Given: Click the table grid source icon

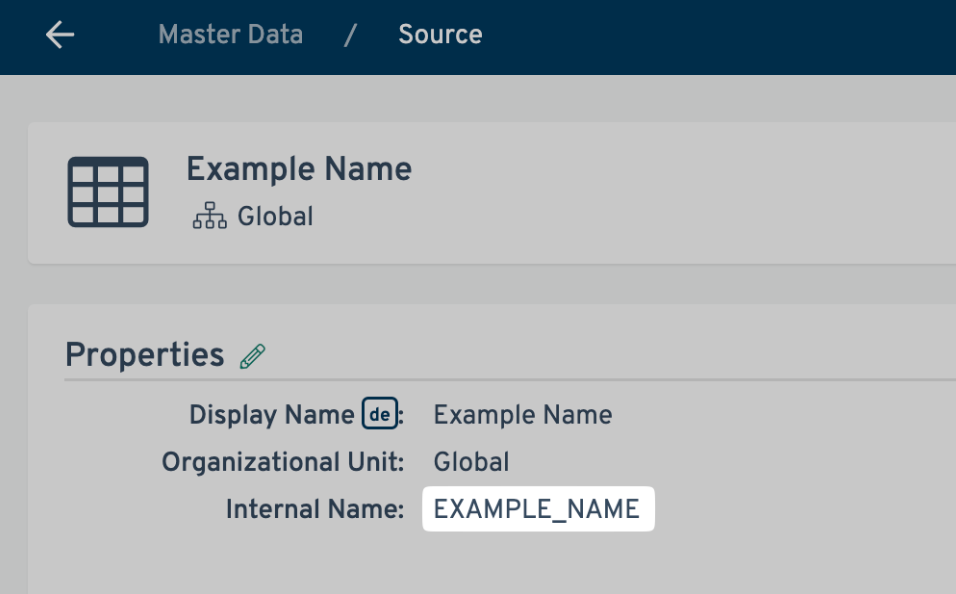Looking at the screenshot, I should click(x=108, y=192).
